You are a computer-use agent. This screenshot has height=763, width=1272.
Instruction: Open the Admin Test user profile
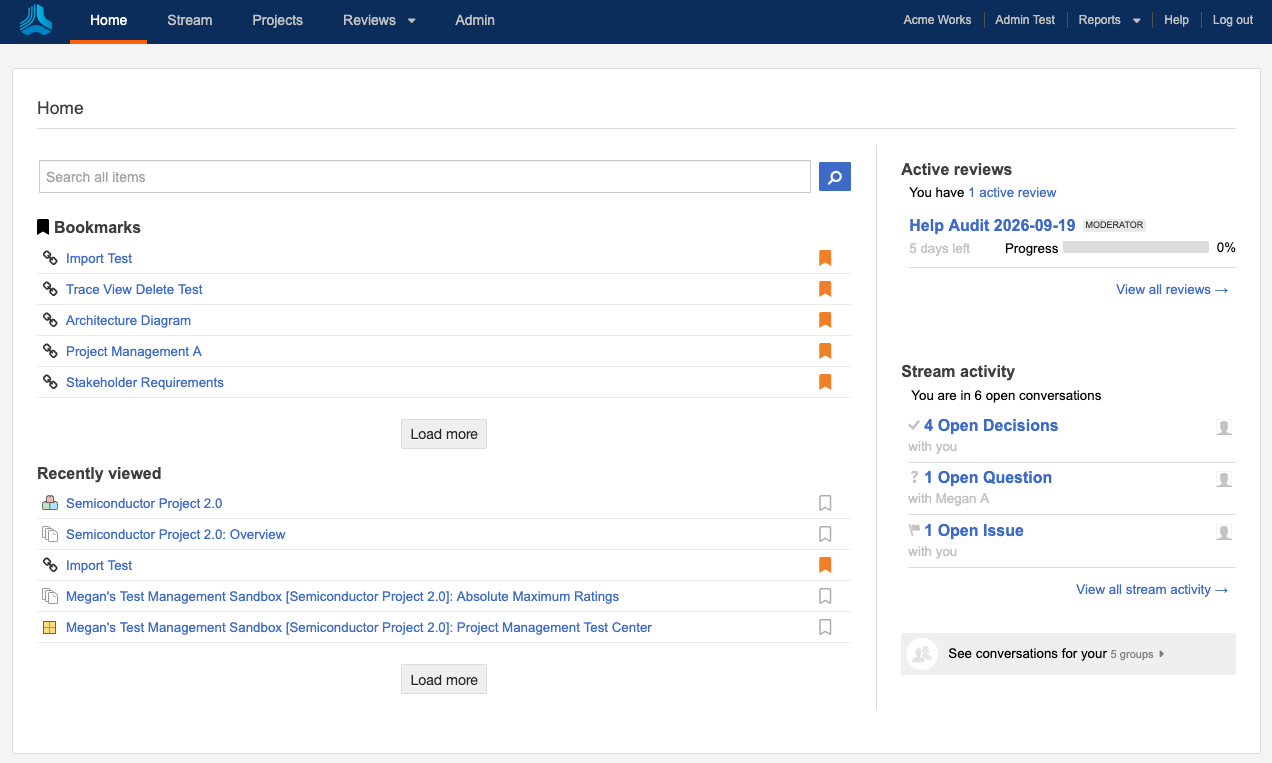pos(1025,20)
